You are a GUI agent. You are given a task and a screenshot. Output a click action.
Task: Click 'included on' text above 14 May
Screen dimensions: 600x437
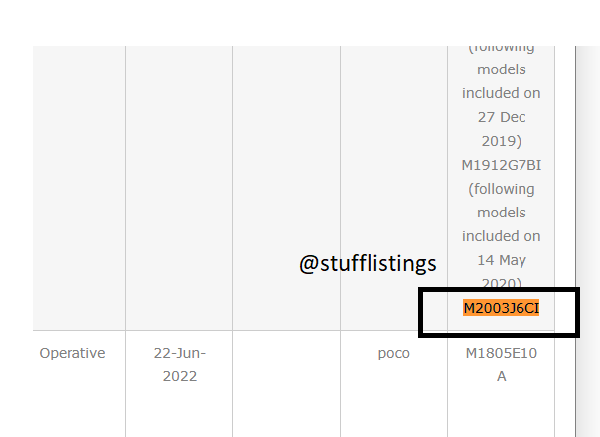click(501, 236)
